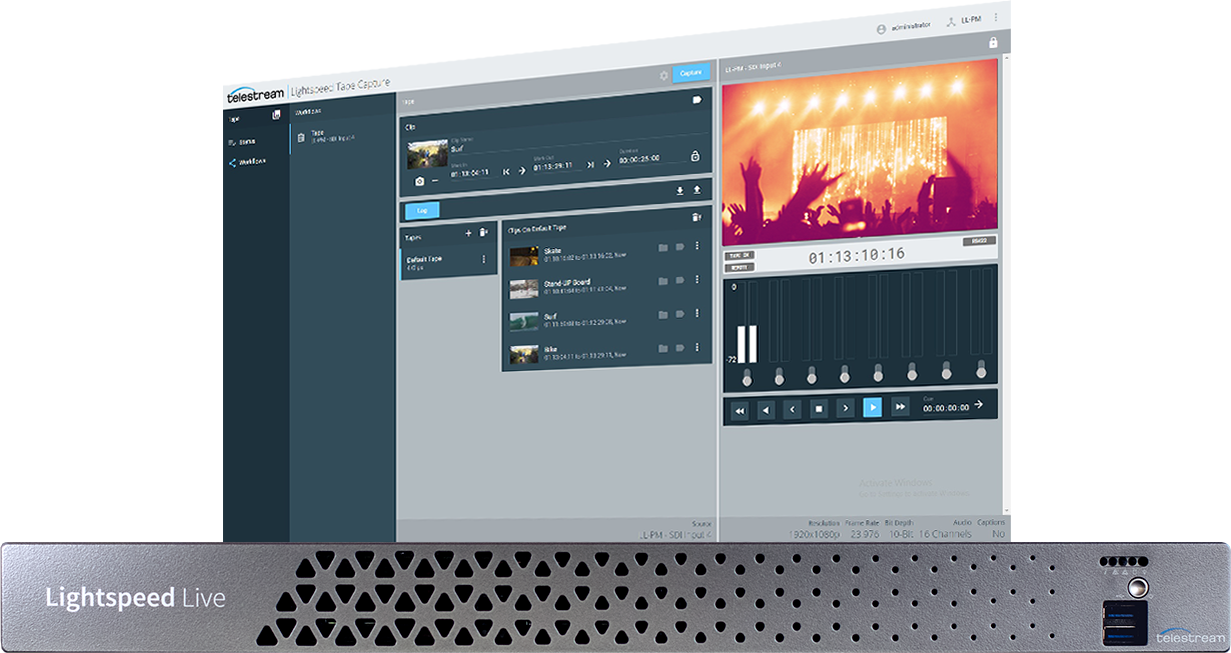Click the camera snapshot icon under the clip thumbnail
The height and width of the screenshot is (653, 1231).
[419, 181]
